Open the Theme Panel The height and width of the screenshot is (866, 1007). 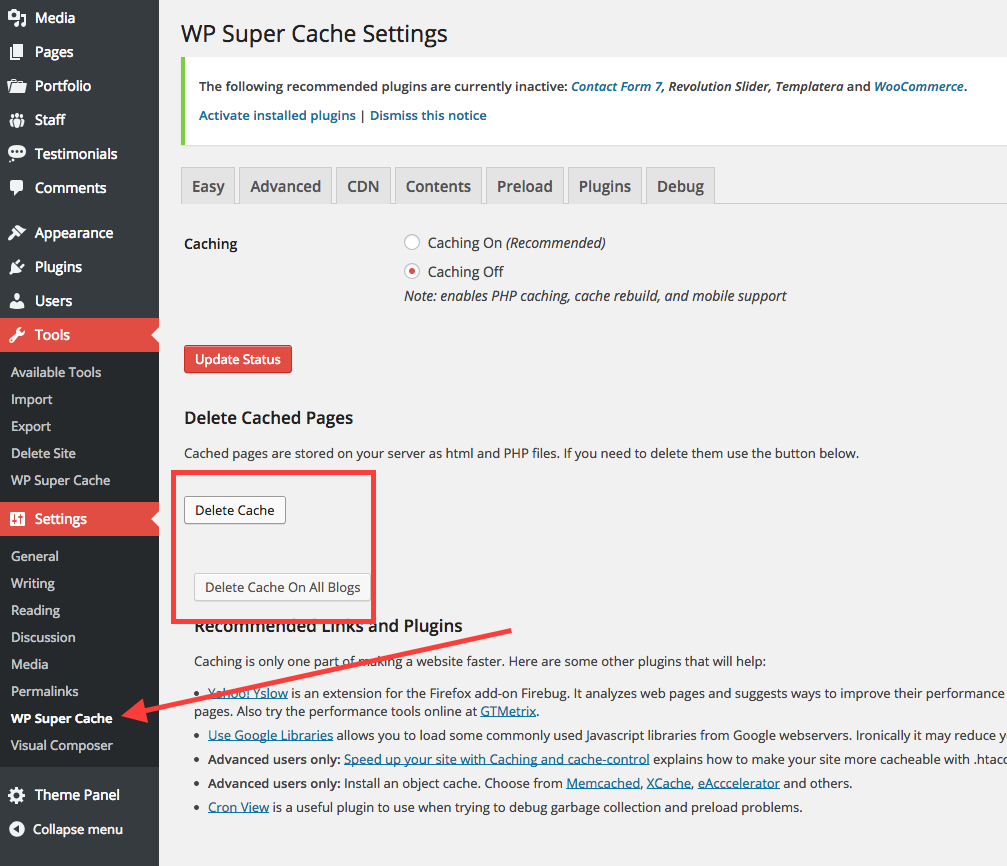click(75, 794)
